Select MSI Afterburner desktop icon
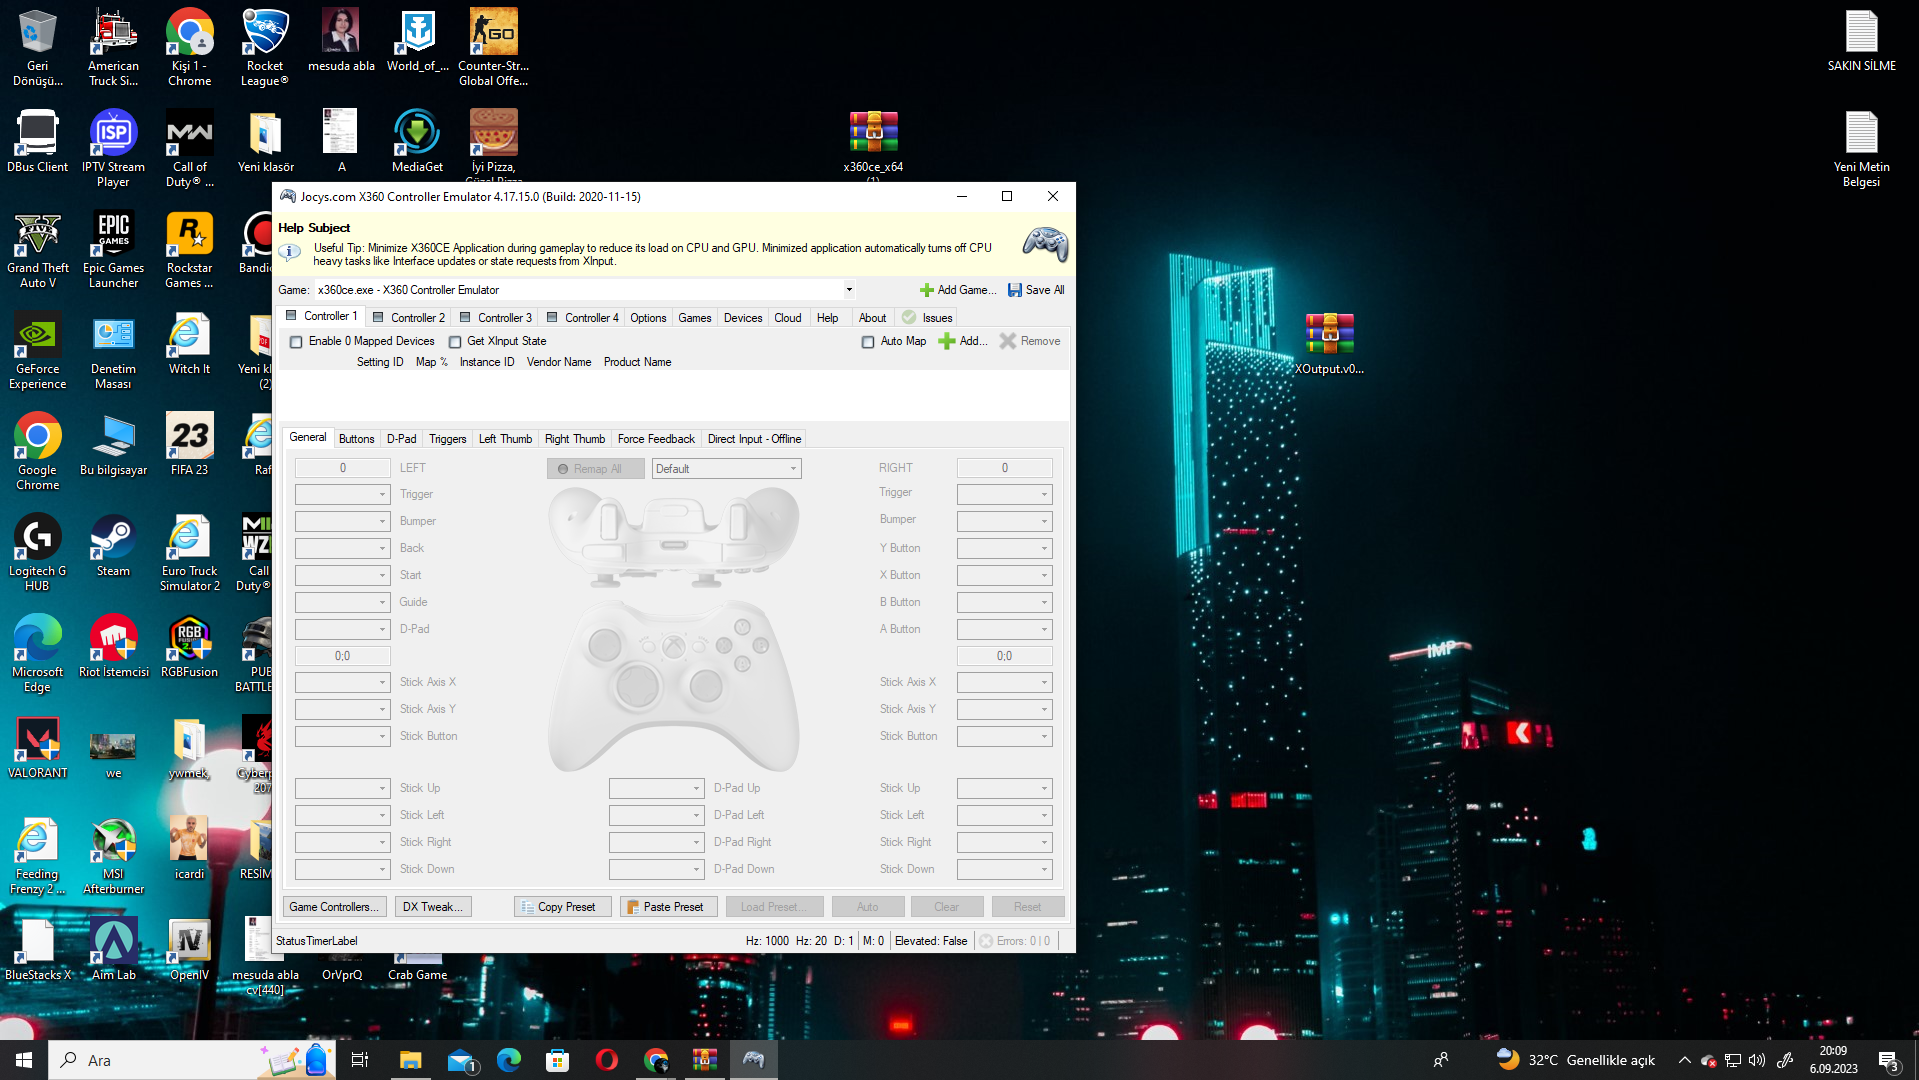The image size is (1919, 1080). coord(113,855)
